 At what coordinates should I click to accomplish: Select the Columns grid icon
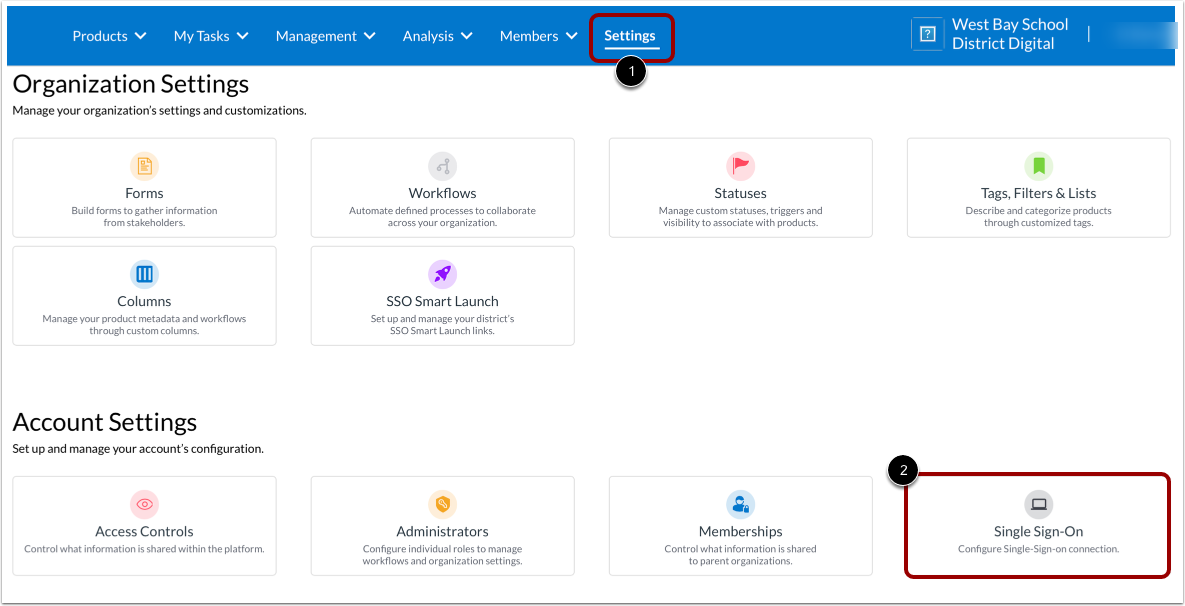coord(144,274)
